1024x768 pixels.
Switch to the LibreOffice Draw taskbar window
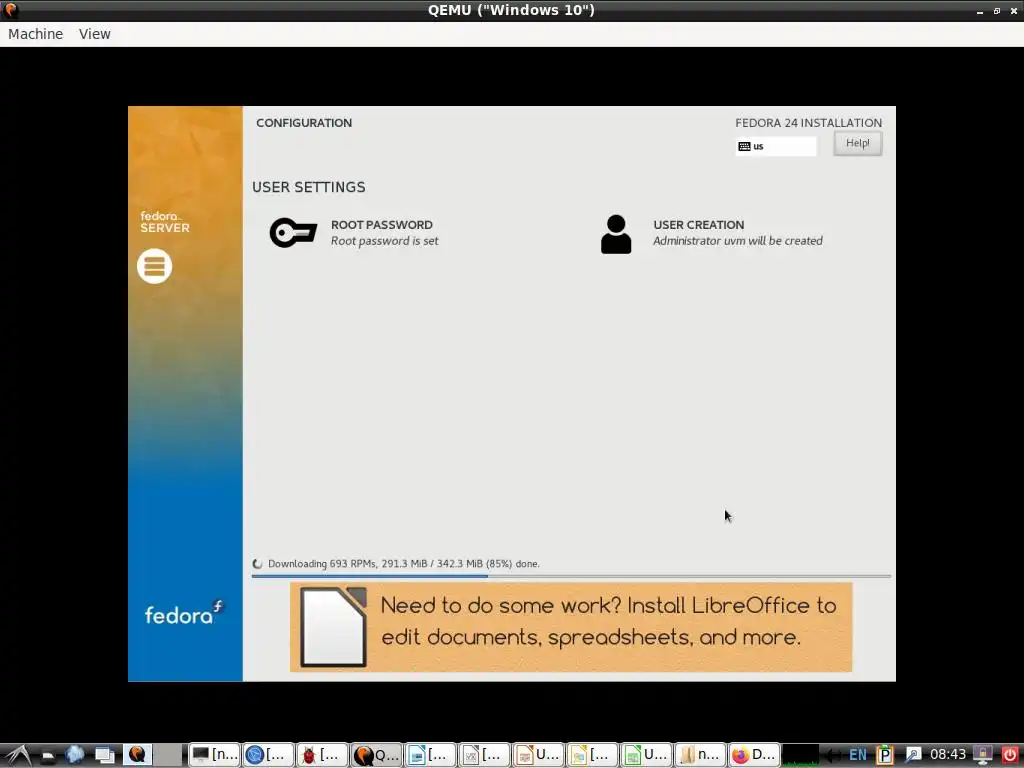[x=592, y=755]
